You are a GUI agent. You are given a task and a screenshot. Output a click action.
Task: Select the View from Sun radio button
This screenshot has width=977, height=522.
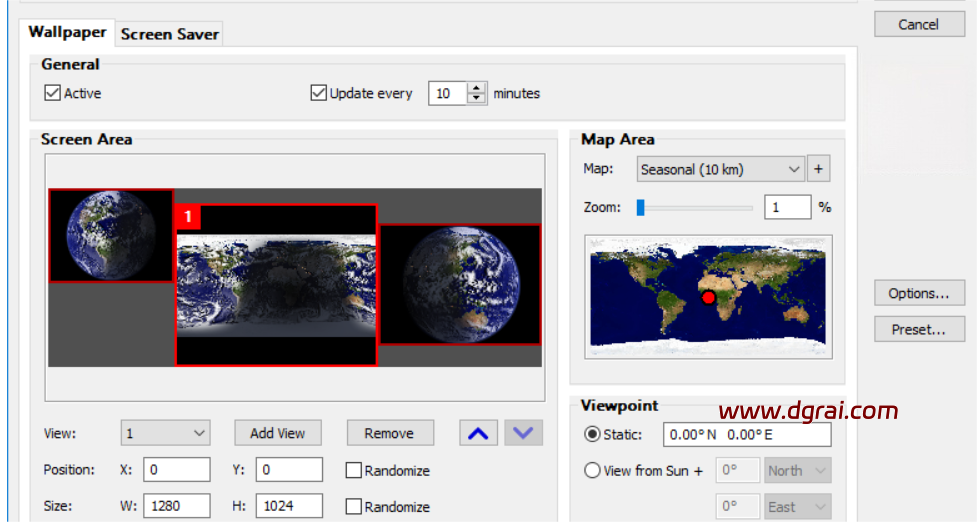pos(592,470)
